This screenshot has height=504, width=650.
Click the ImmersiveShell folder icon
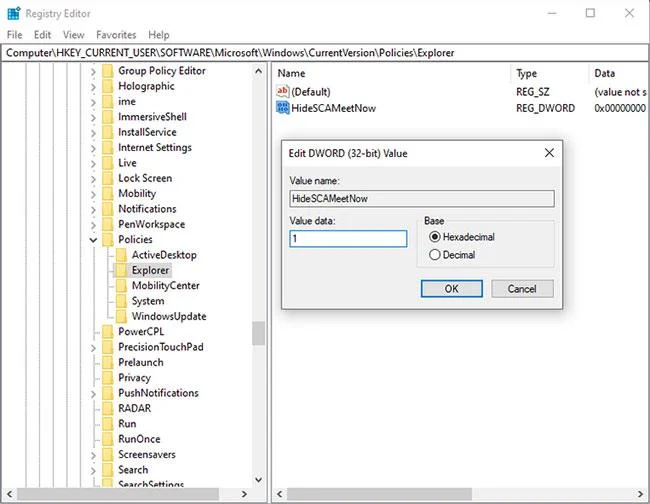[108, 117]
